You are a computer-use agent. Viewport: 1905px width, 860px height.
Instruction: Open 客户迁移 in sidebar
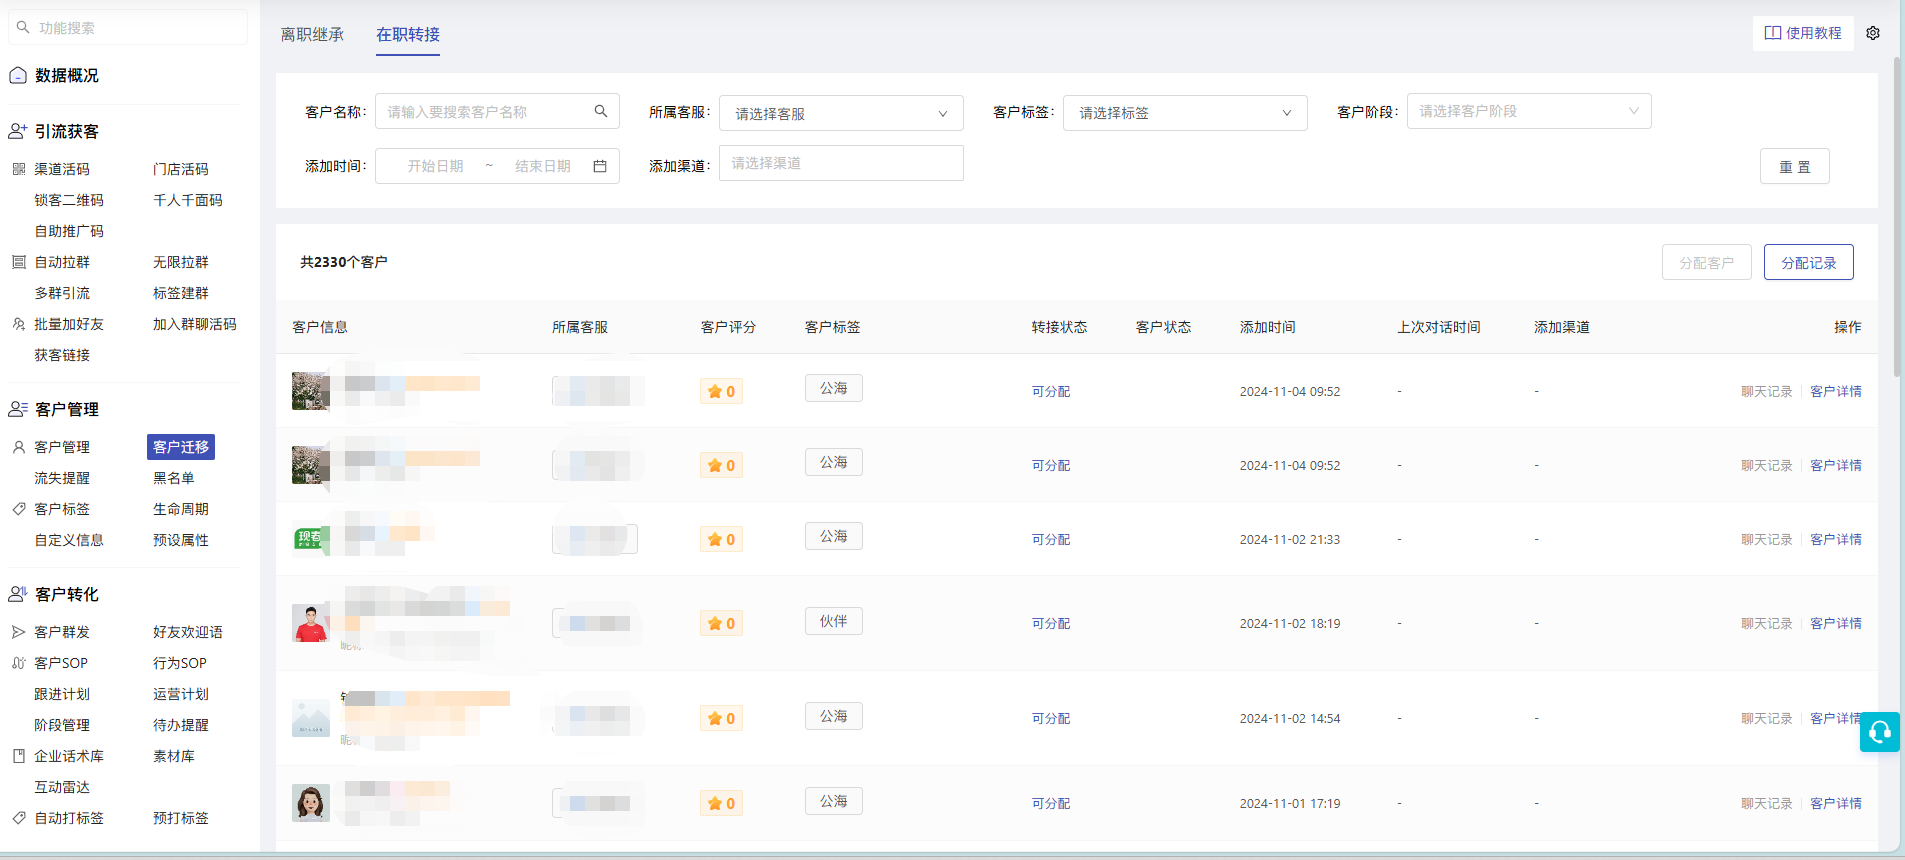[x=181, y=447]
